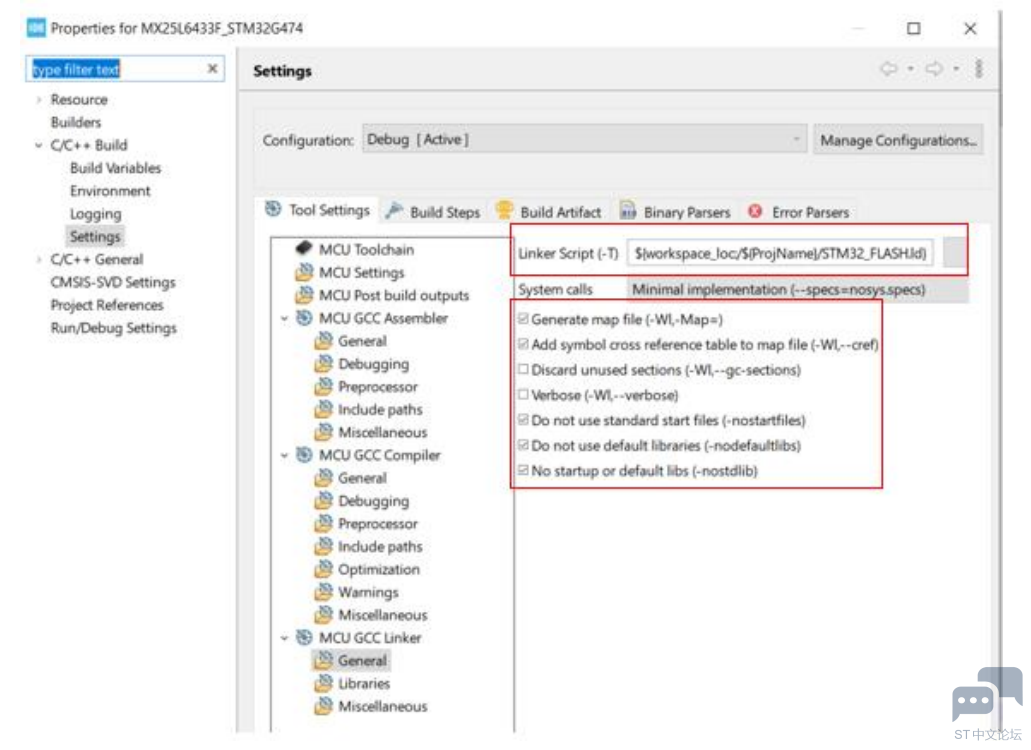This screenshot has width=1031, height=750.
Task: Open Compiler Miscellaneous settings
Action: coord(382,615)
